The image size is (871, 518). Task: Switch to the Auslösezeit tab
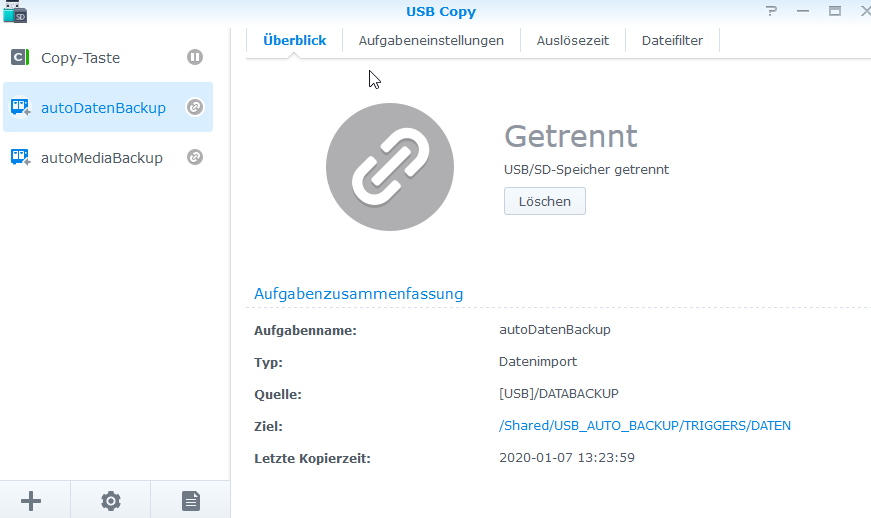[x=572, y=41]
